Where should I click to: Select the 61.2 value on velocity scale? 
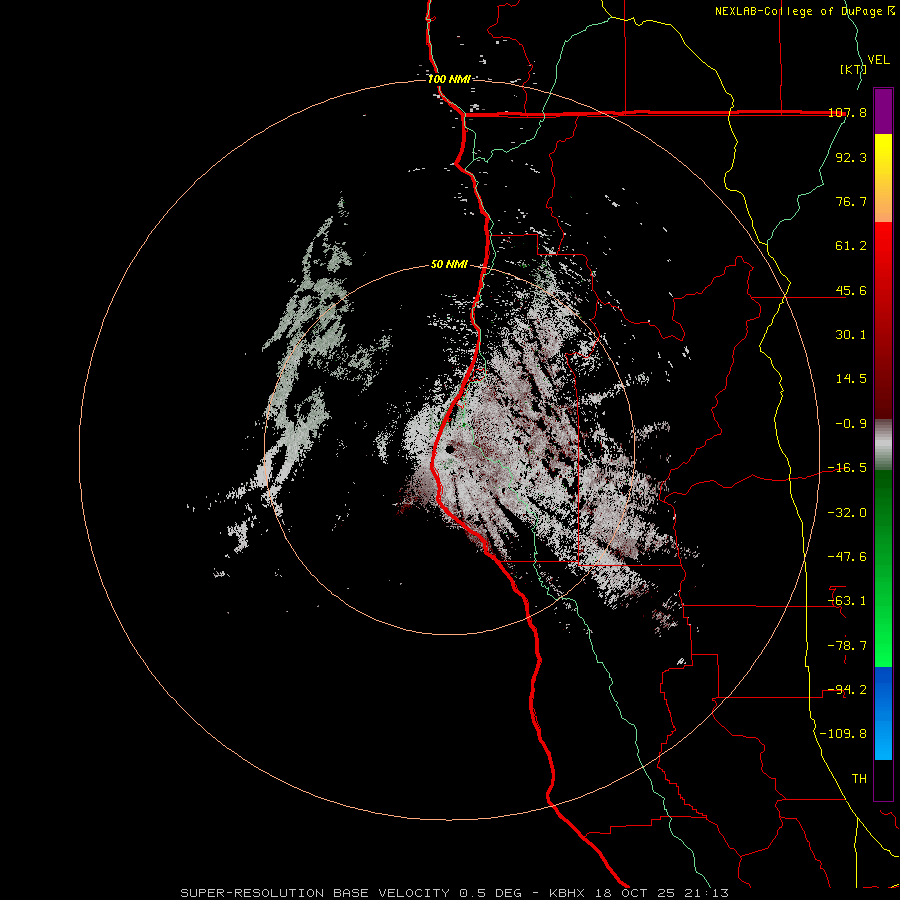point(851,246)
